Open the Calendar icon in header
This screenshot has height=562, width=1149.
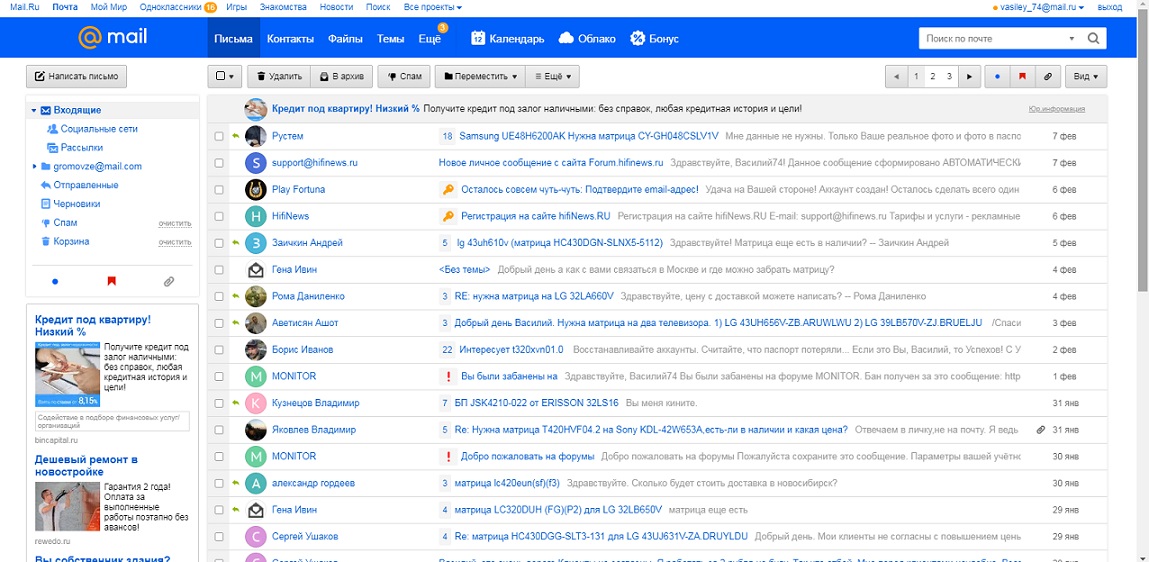pos(478,38)
